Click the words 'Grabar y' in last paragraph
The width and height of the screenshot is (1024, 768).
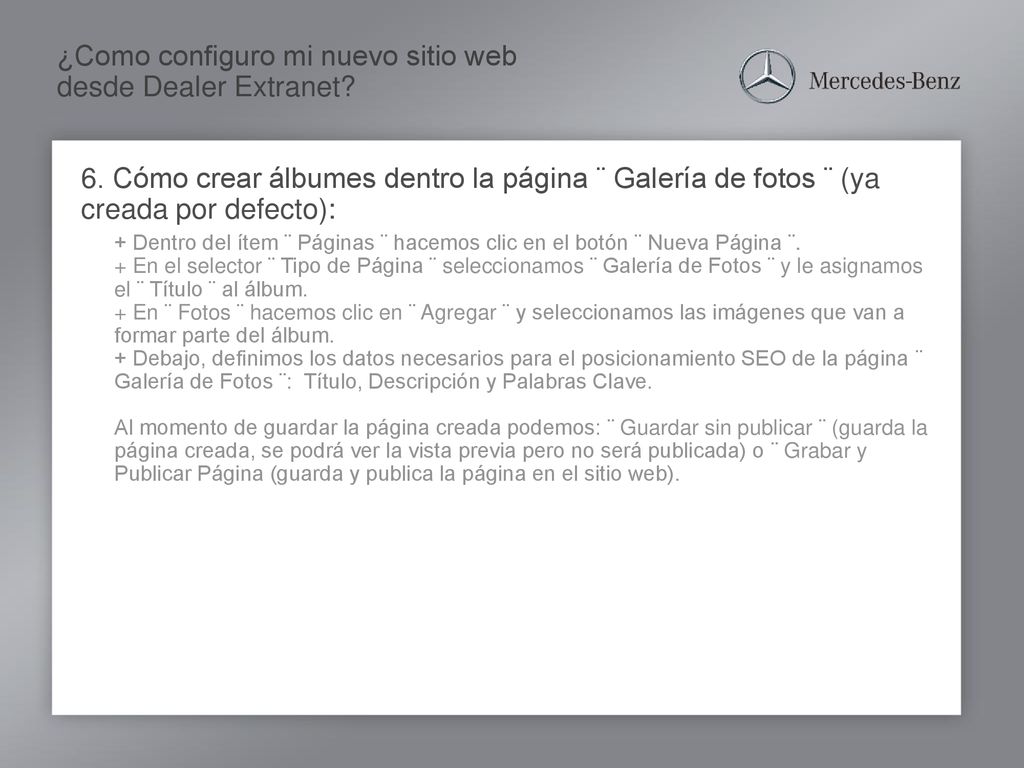coord(825,451)
